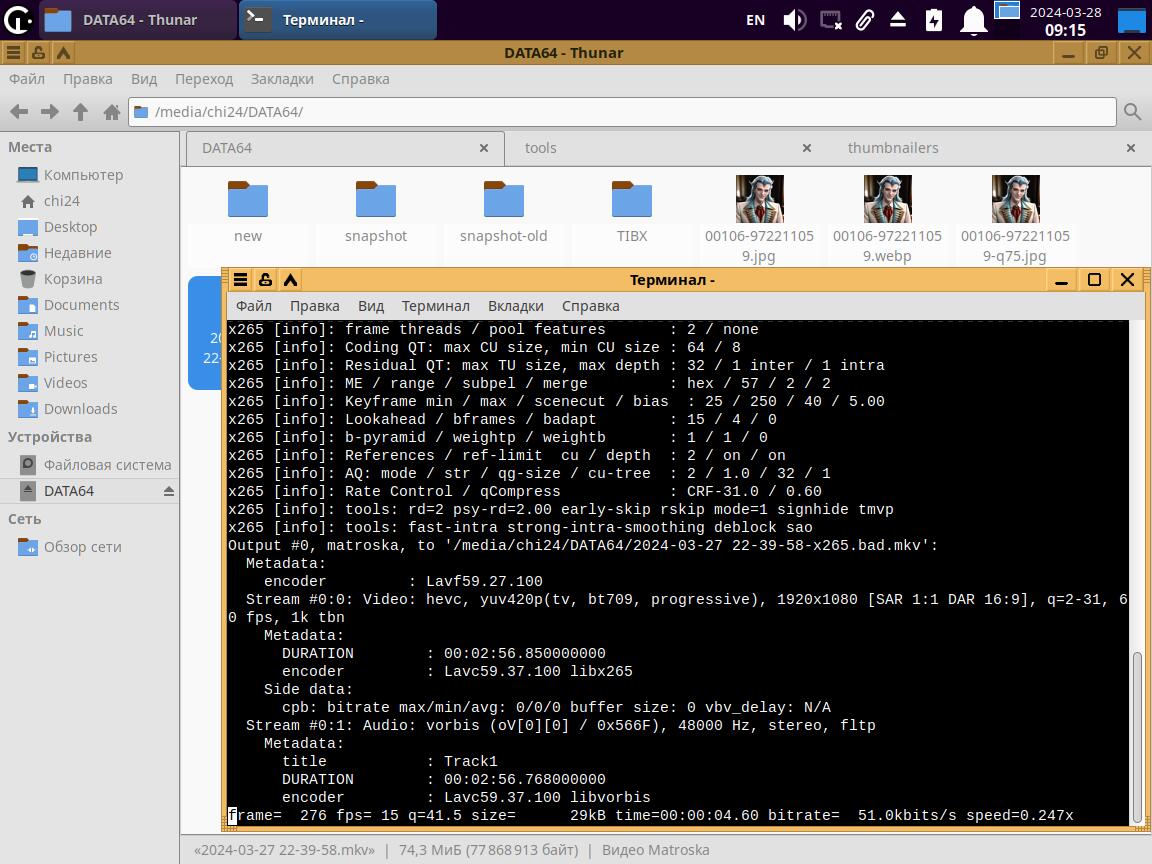Click the back navigation arrow in Thunar

18,112
